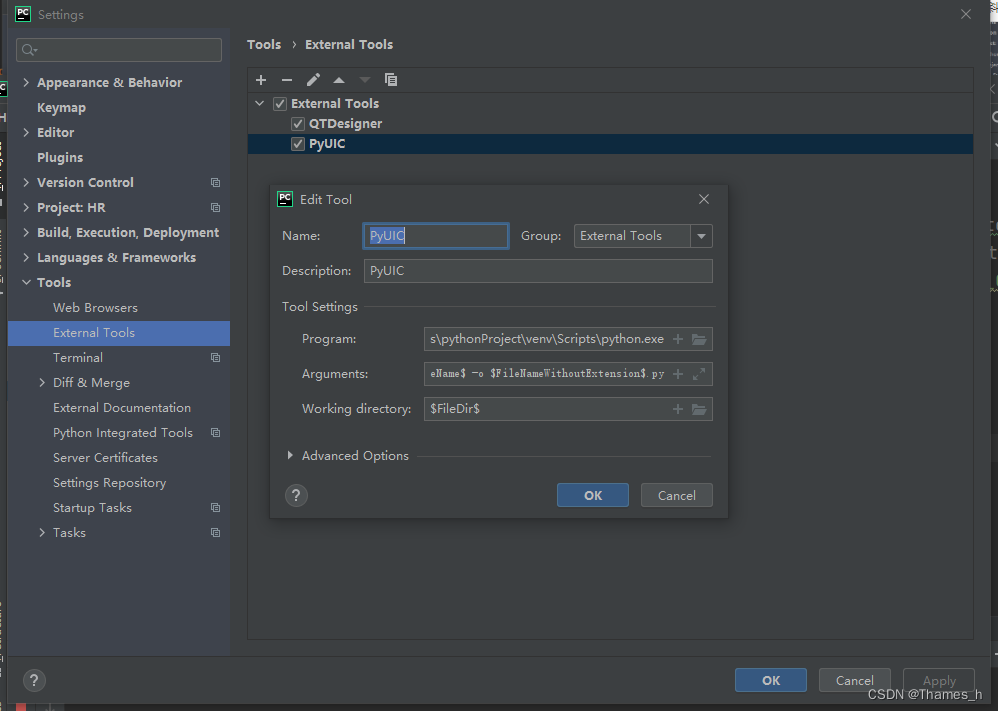Click OK in Edit Tool dialog
The width and height of the screenshot is (998, 711).
[x=593, y=495]
